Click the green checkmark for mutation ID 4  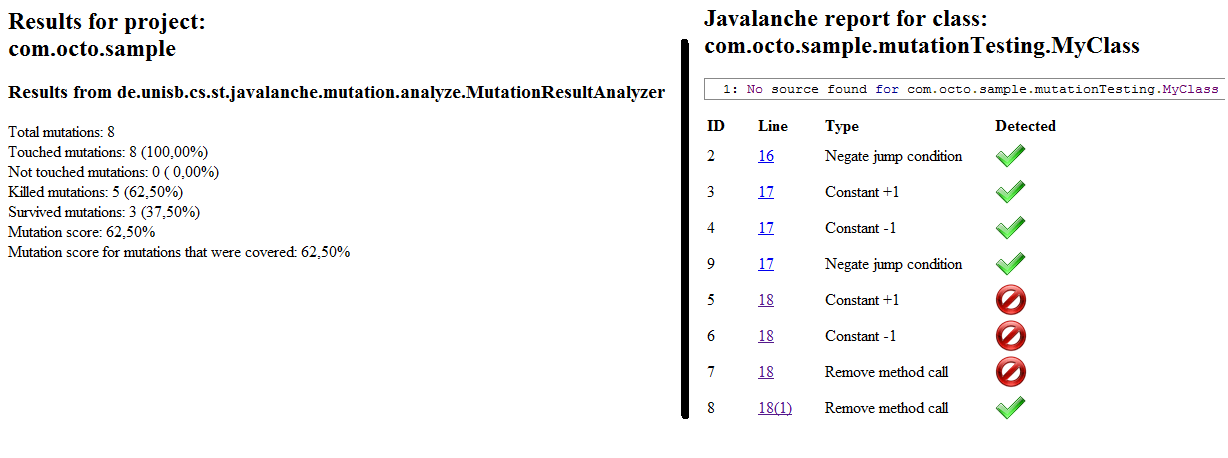pos(1010,228)
